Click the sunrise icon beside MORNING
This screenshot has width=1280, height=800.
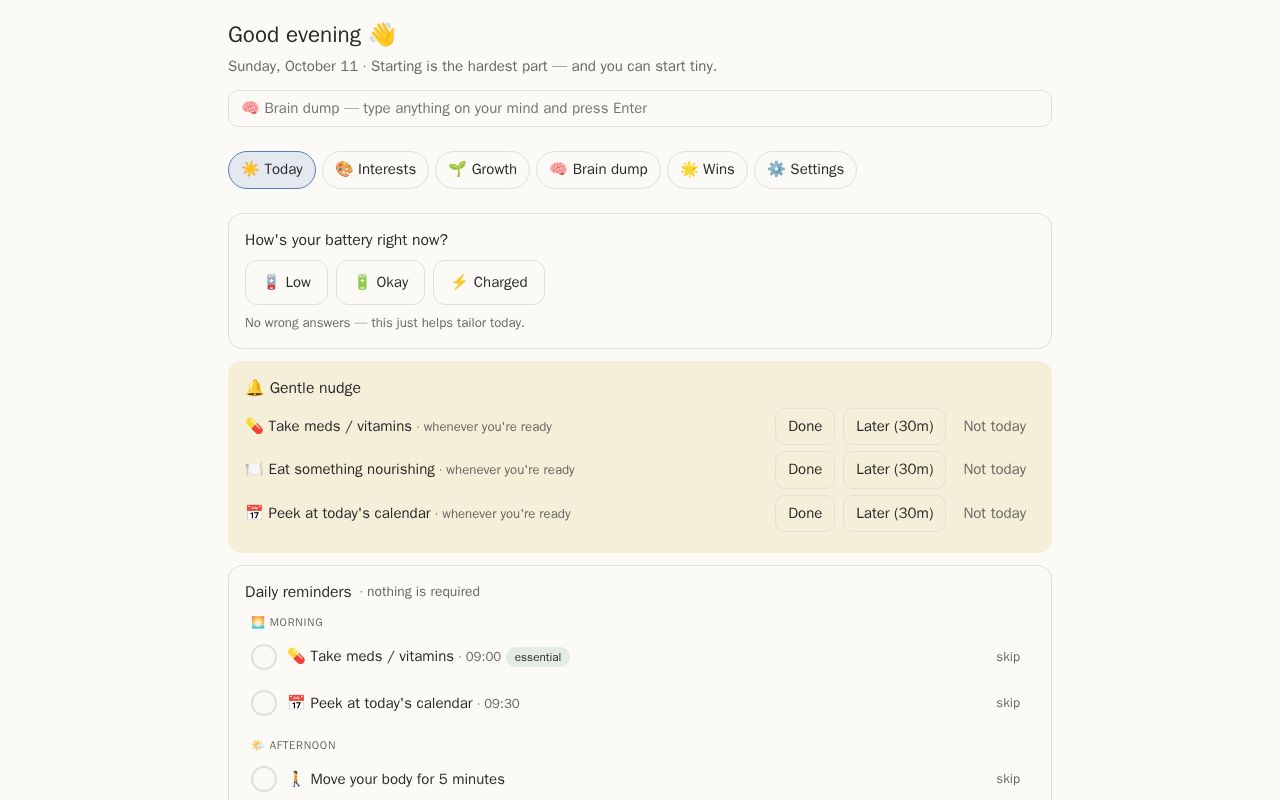[258, 622]
